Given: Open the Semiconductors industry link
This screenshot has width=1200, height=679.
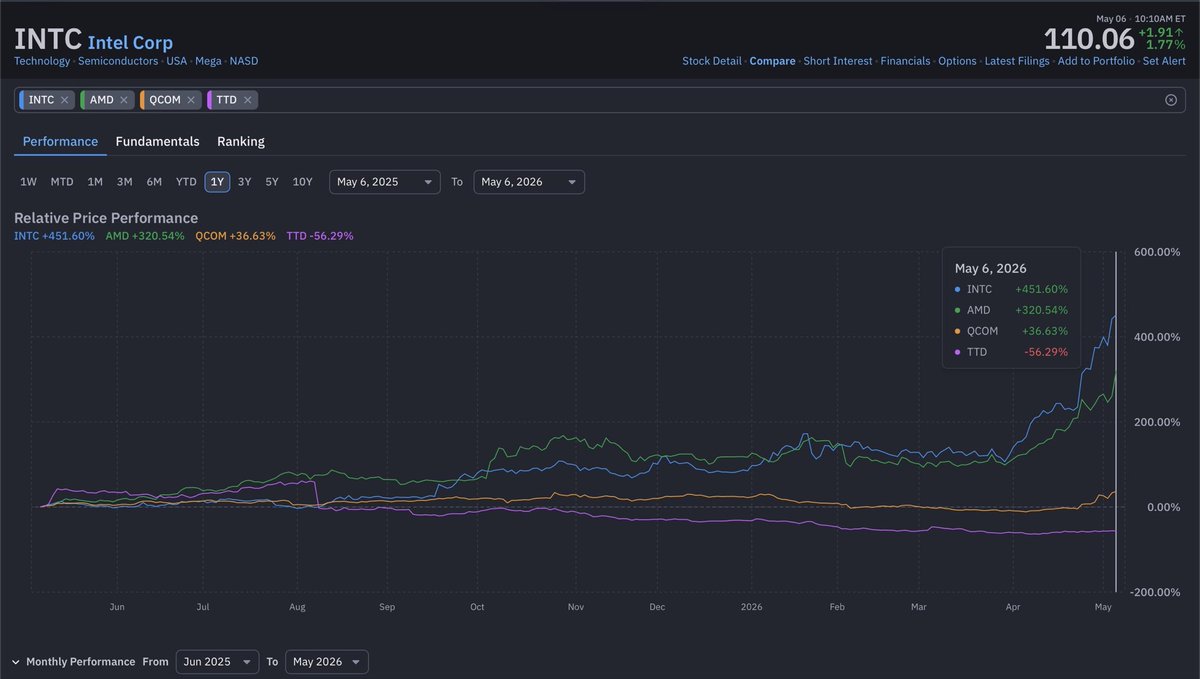Looking at the screenshot, I should tap(118, 61).
